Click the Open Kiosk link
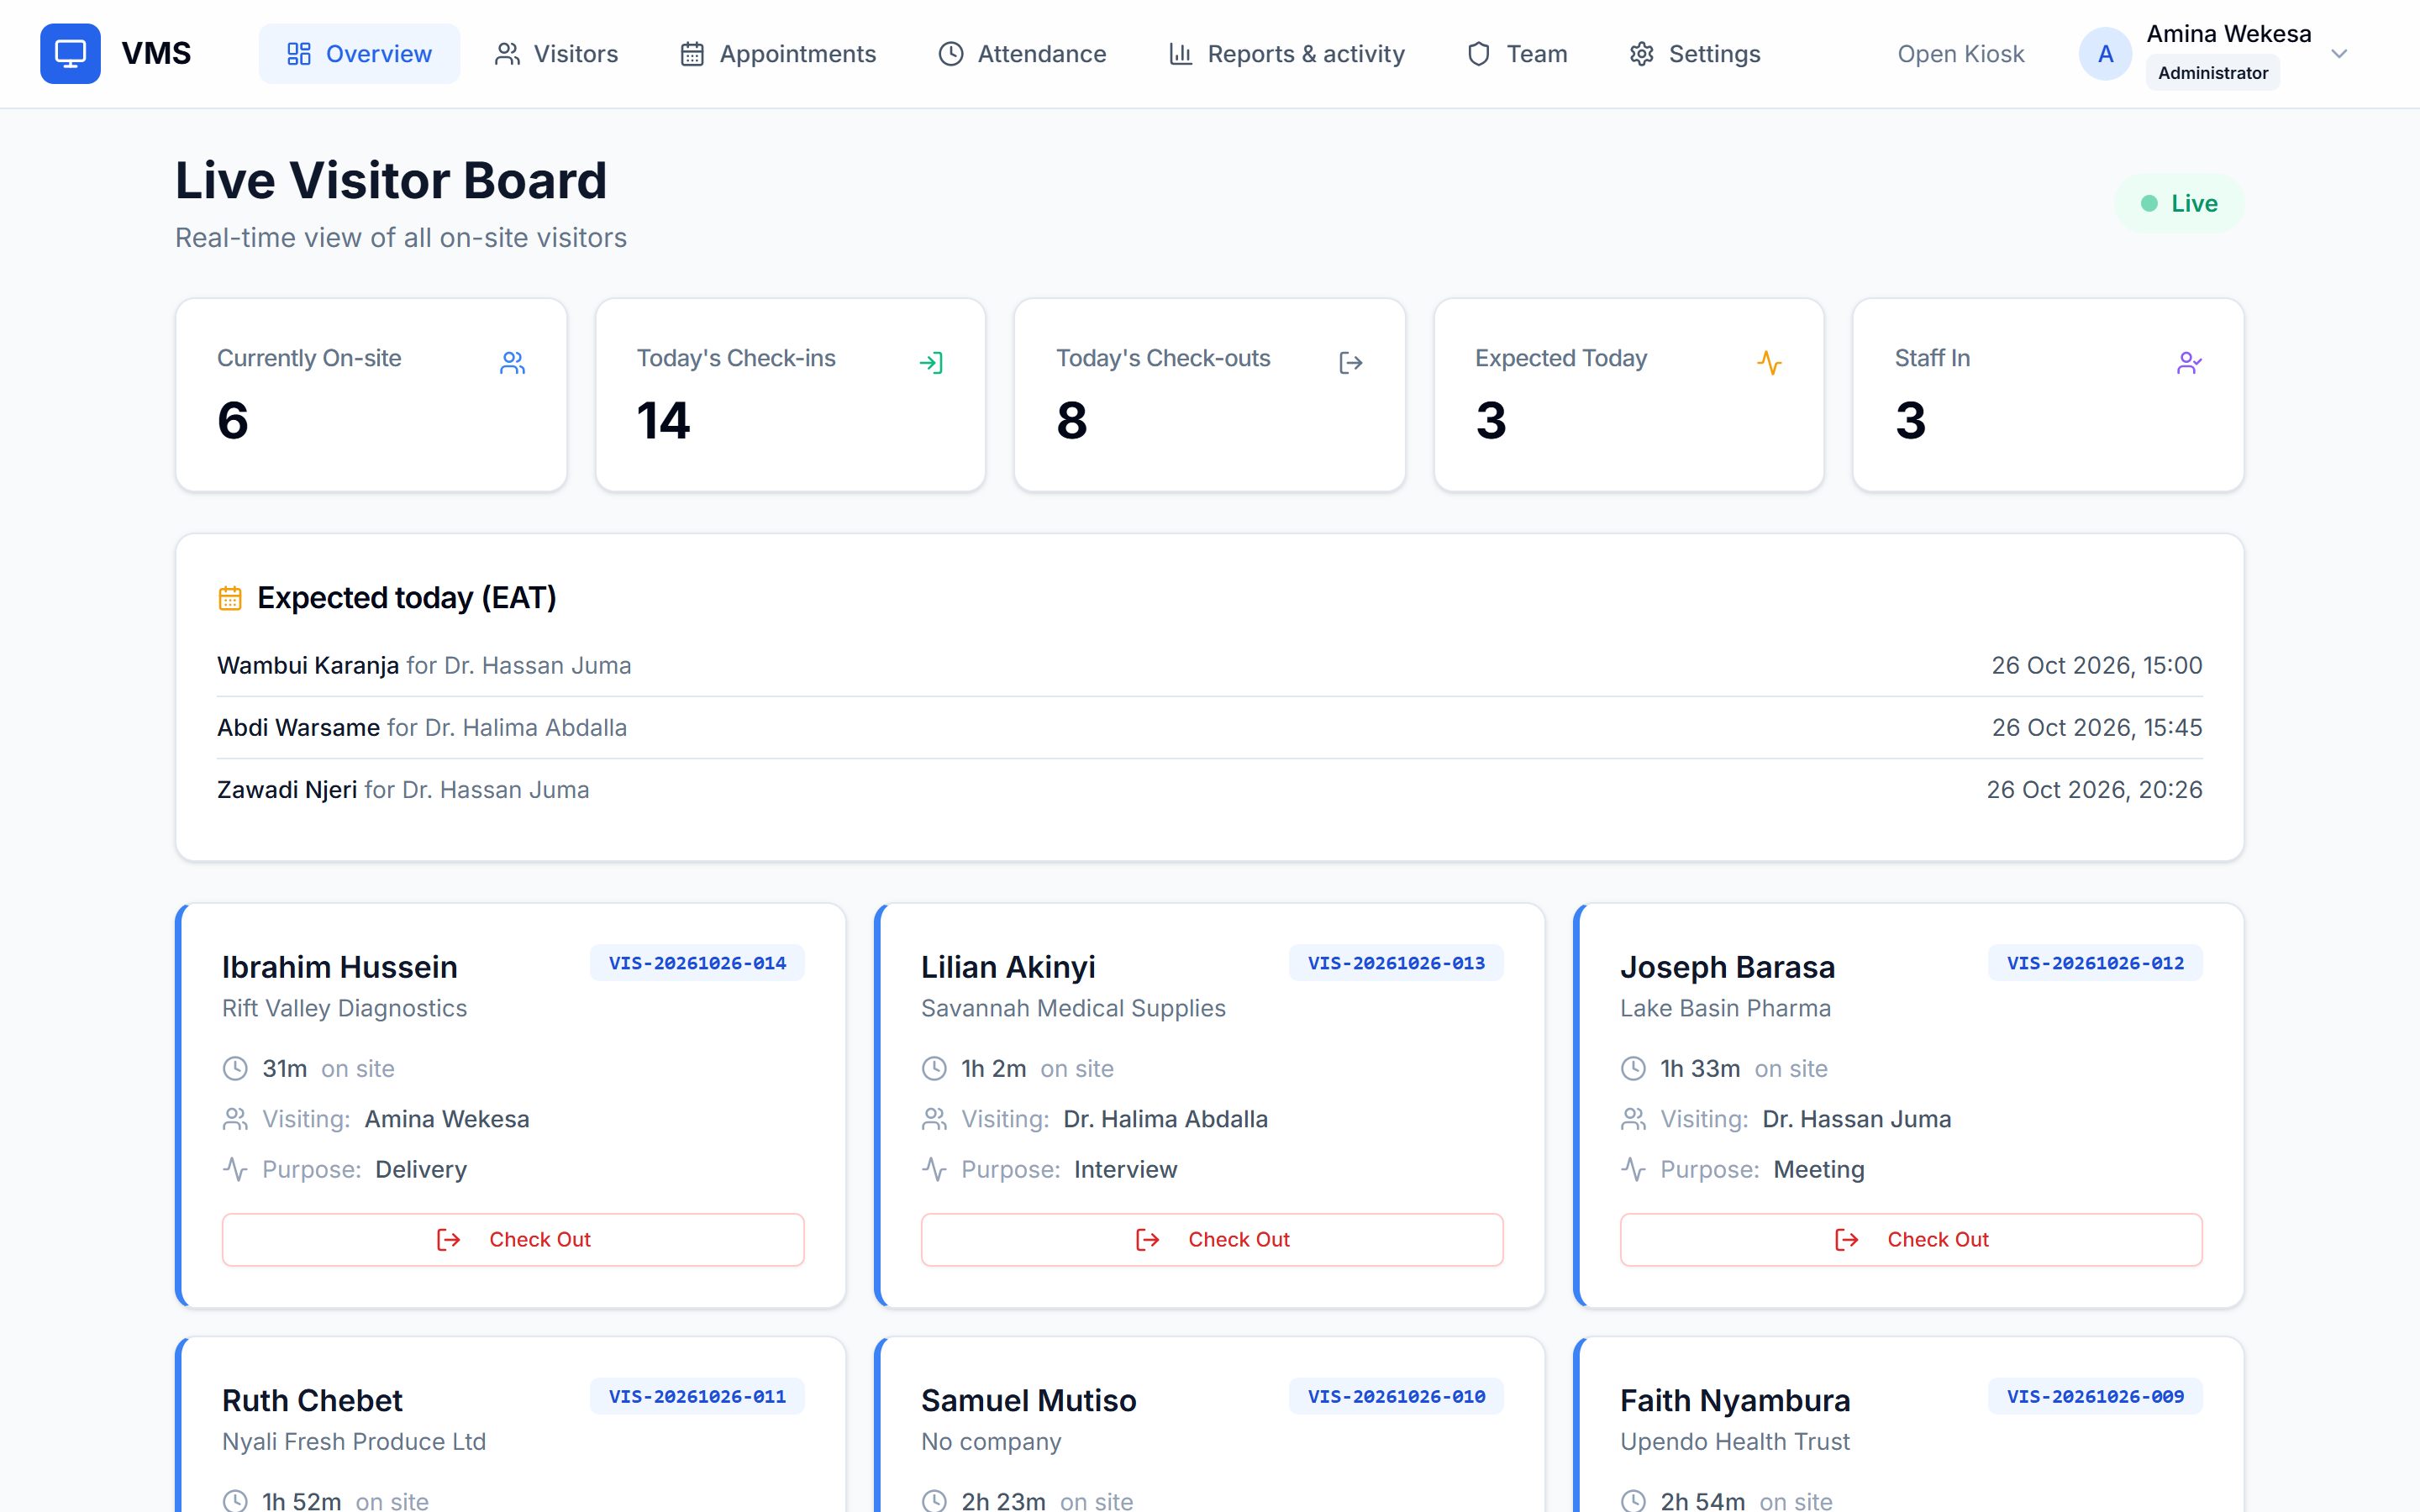Screen dimensions: 2420x1512 (1960, 54)
